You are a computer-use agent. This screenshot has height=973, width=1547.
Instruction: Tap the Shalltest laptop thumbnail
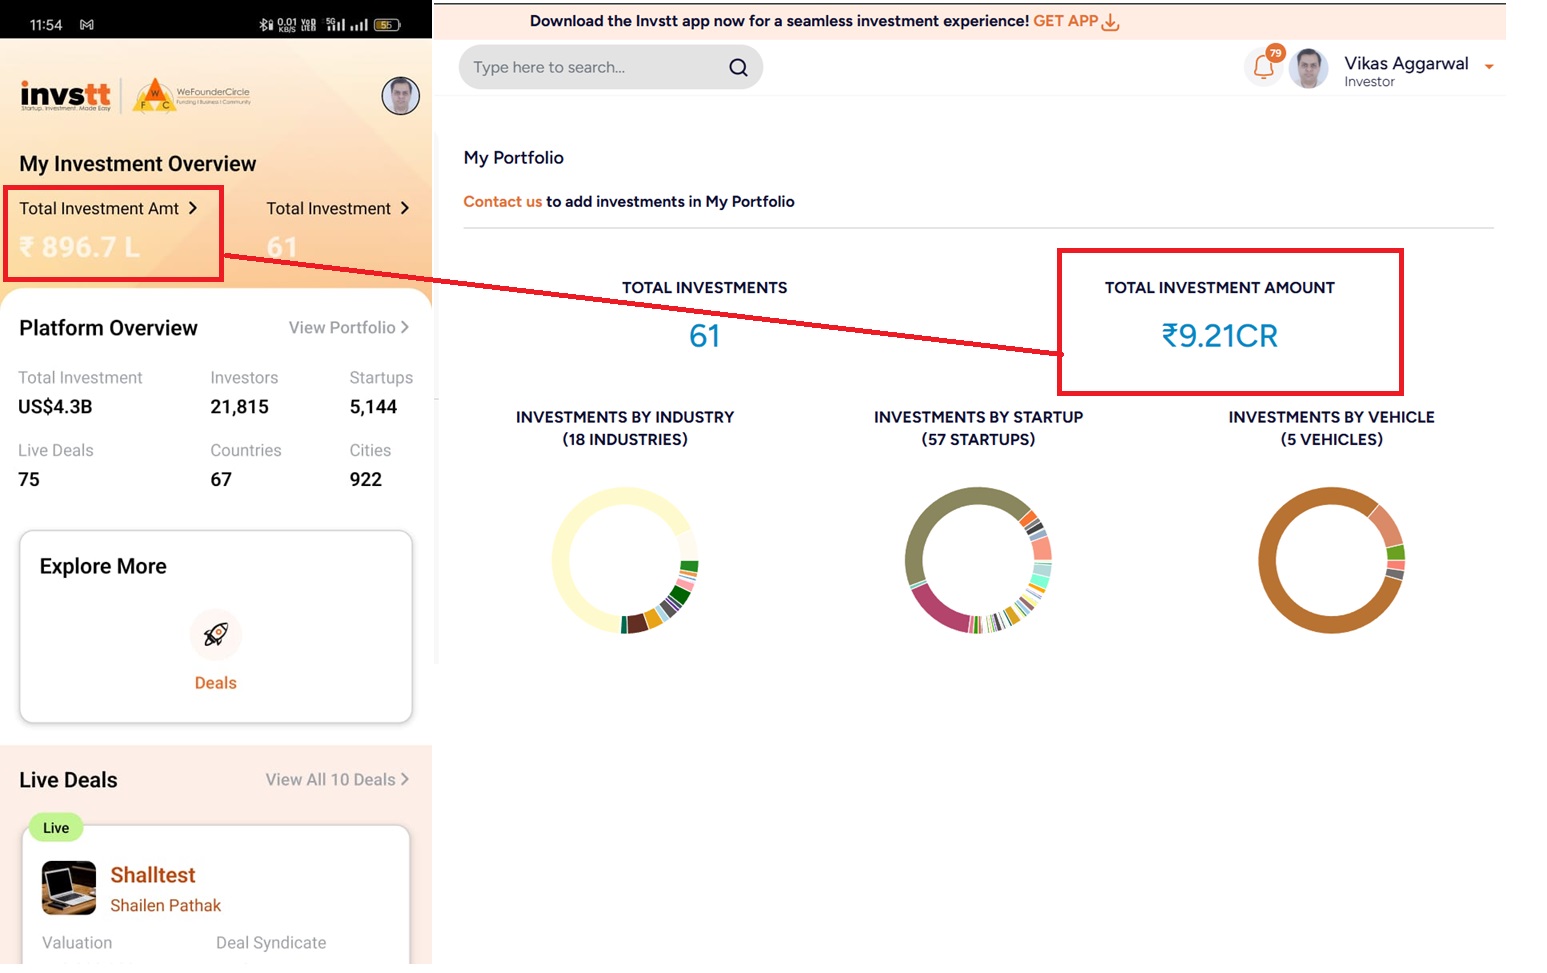[69, 888]
